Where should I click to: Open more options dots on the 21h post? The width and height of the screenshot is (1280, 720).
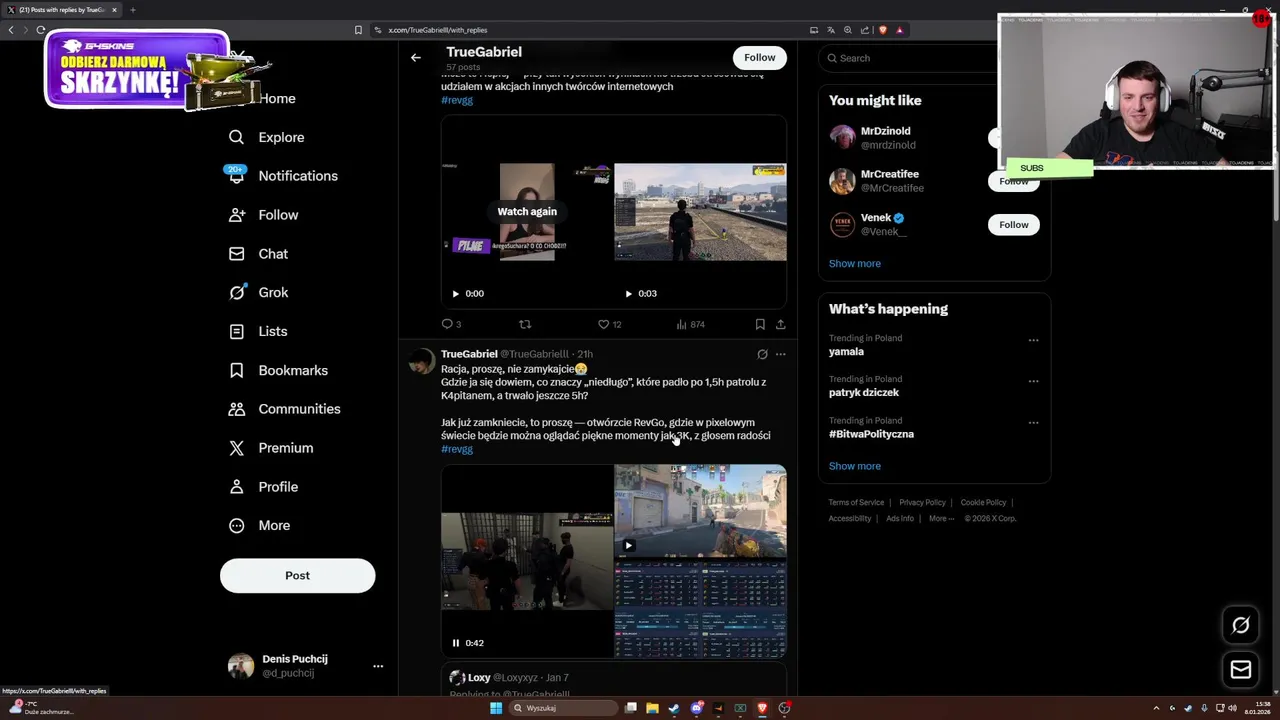click(781, 354)
